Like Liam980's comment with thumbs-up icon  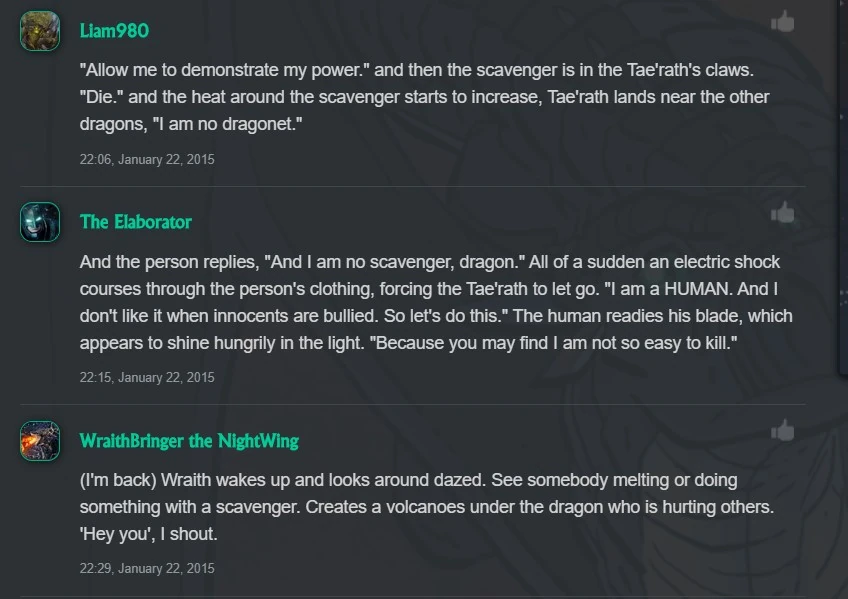[782, 22]
